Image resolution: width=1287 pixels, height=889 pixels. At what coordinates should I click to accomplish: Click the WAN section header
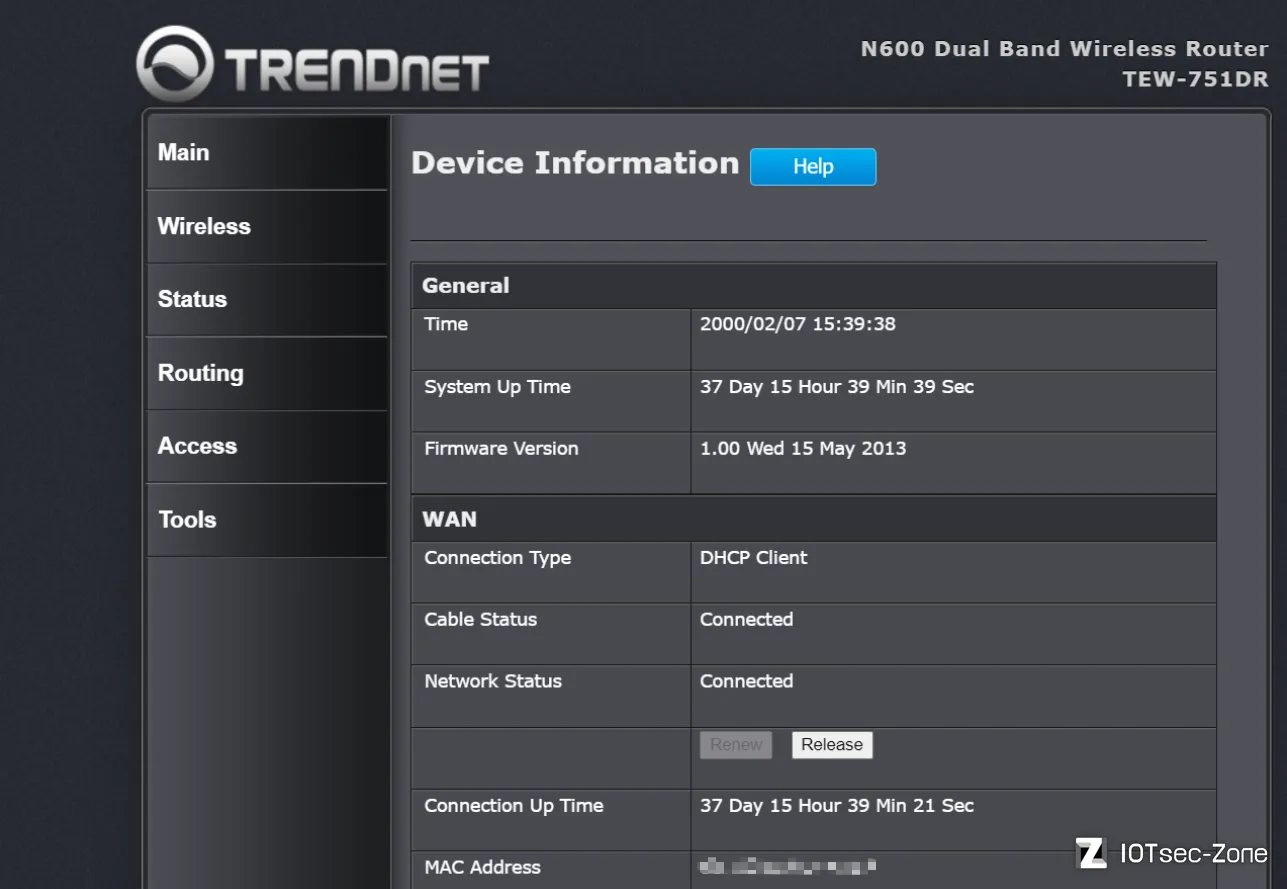click(x=814, y=519)
